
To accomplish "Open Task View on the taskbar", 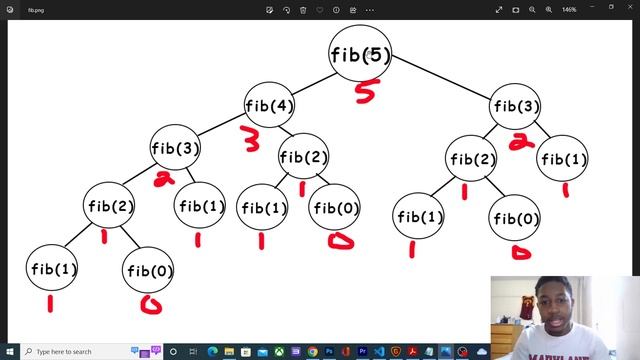I will [x=193, y=351].
